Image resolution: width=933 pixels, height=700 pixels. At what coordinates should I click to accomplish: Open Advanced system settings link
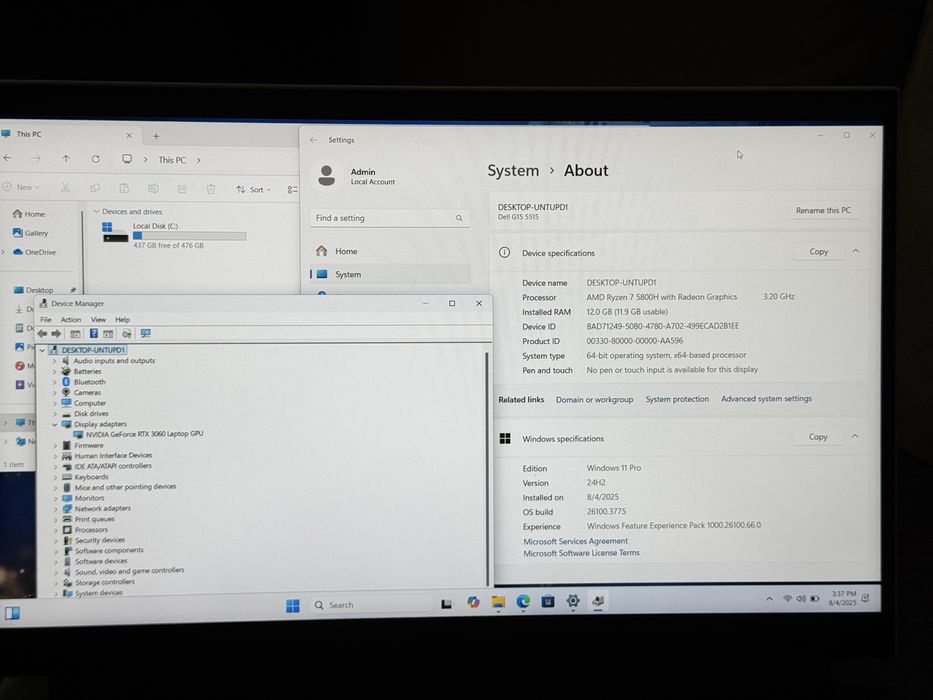tap(766, 398)
